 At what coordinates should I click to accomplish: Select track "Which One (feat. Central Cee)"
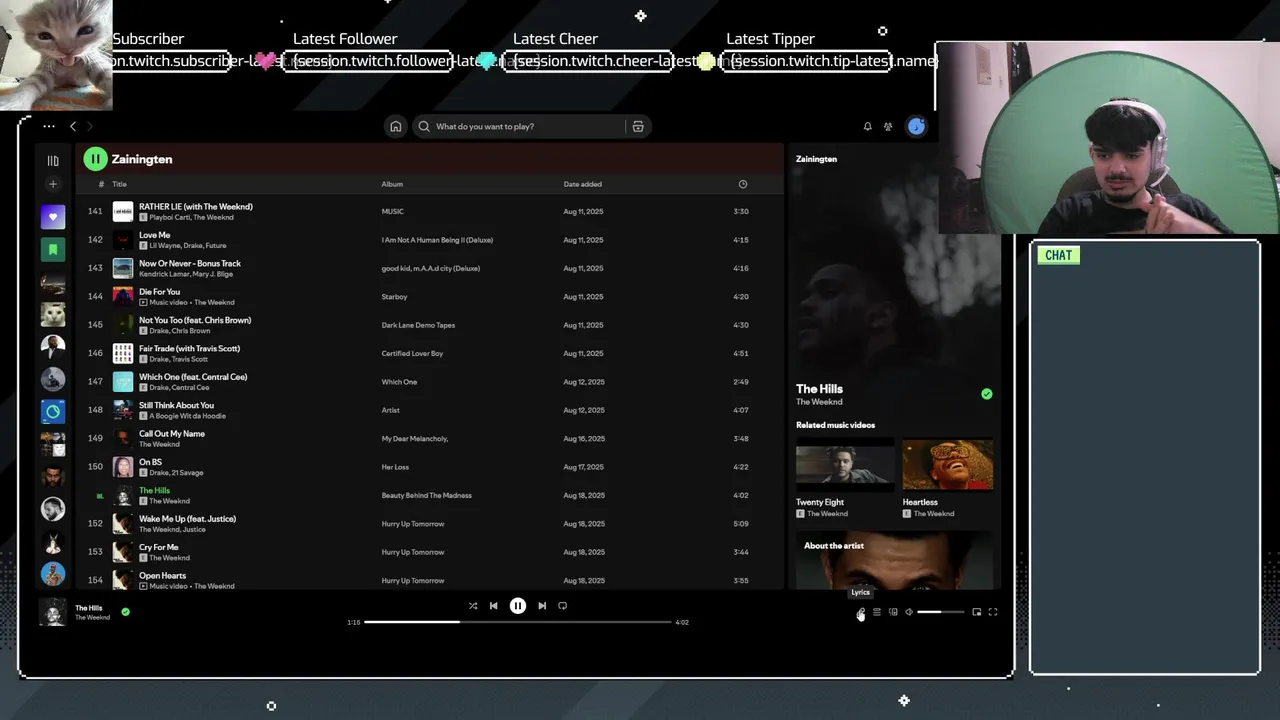[x=193, y=377]
